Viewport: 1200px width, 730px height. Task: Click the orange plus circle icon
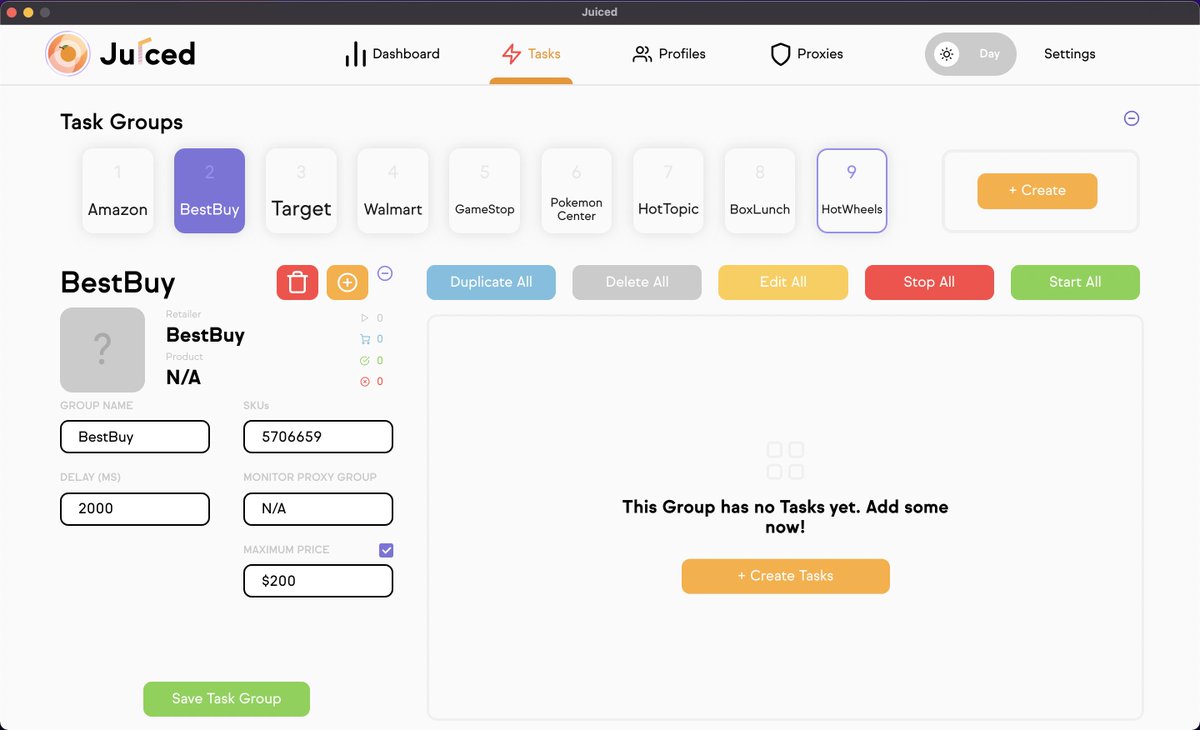point(347,283)
